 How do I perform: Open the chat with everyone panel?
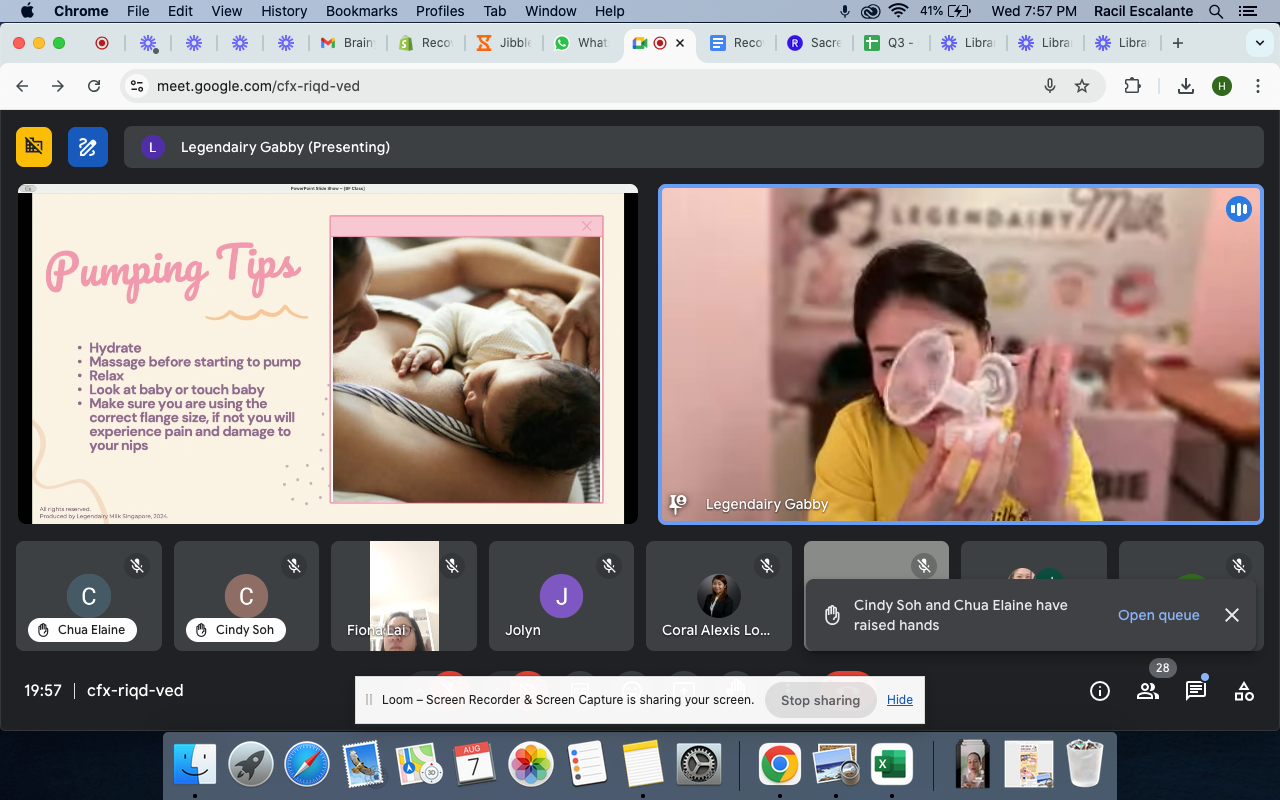tap(1196, 691)
